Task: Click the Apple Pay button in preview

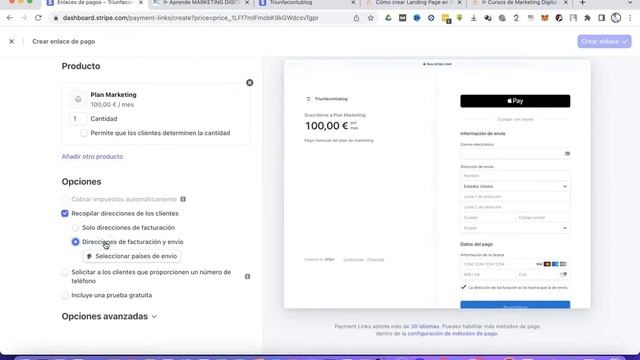Action: pyautogui.click(x=515, y=101)
